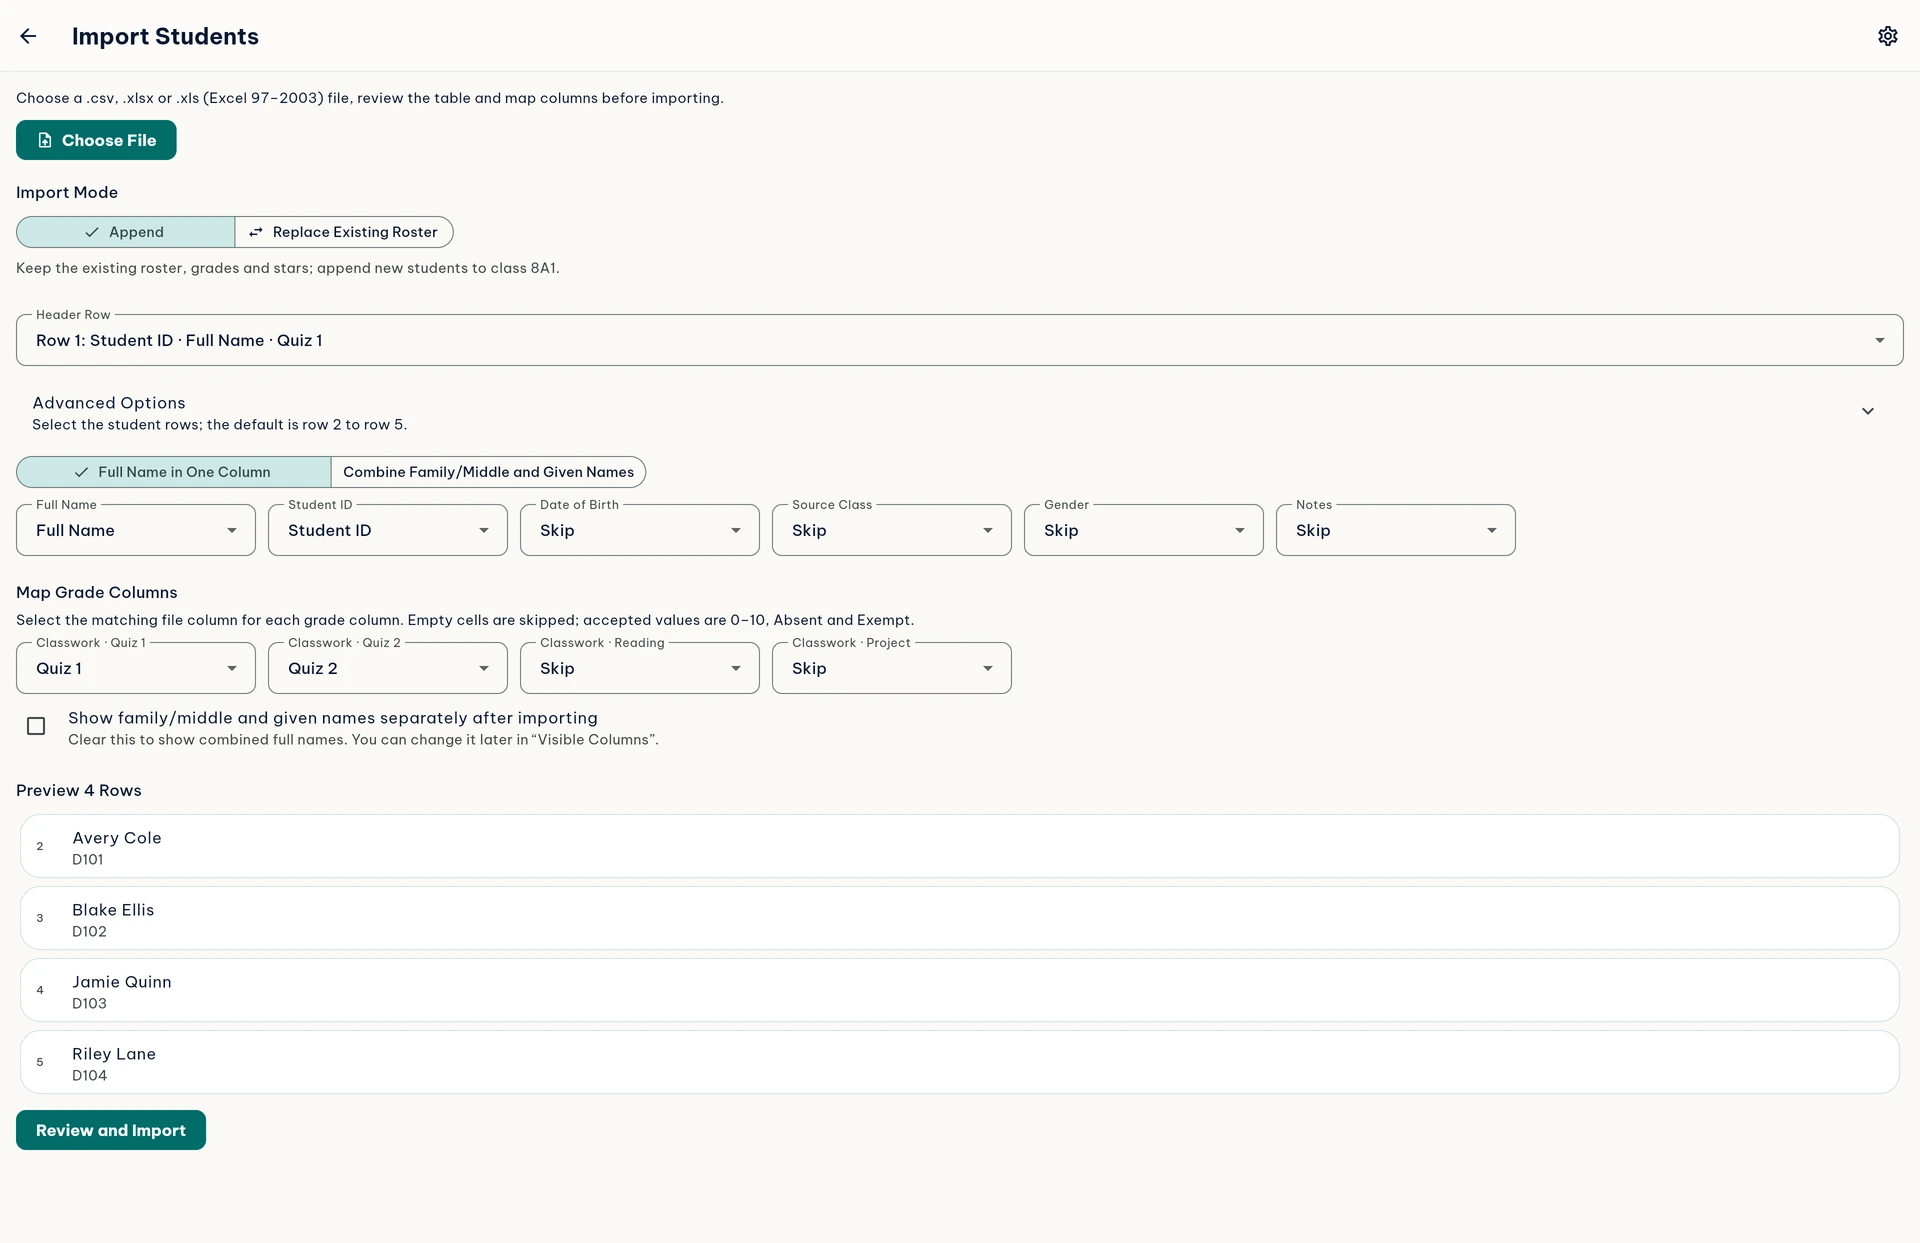Expand the Advanced Options section
This screenshot has width=1920, height=1243.
click(959, 412)
